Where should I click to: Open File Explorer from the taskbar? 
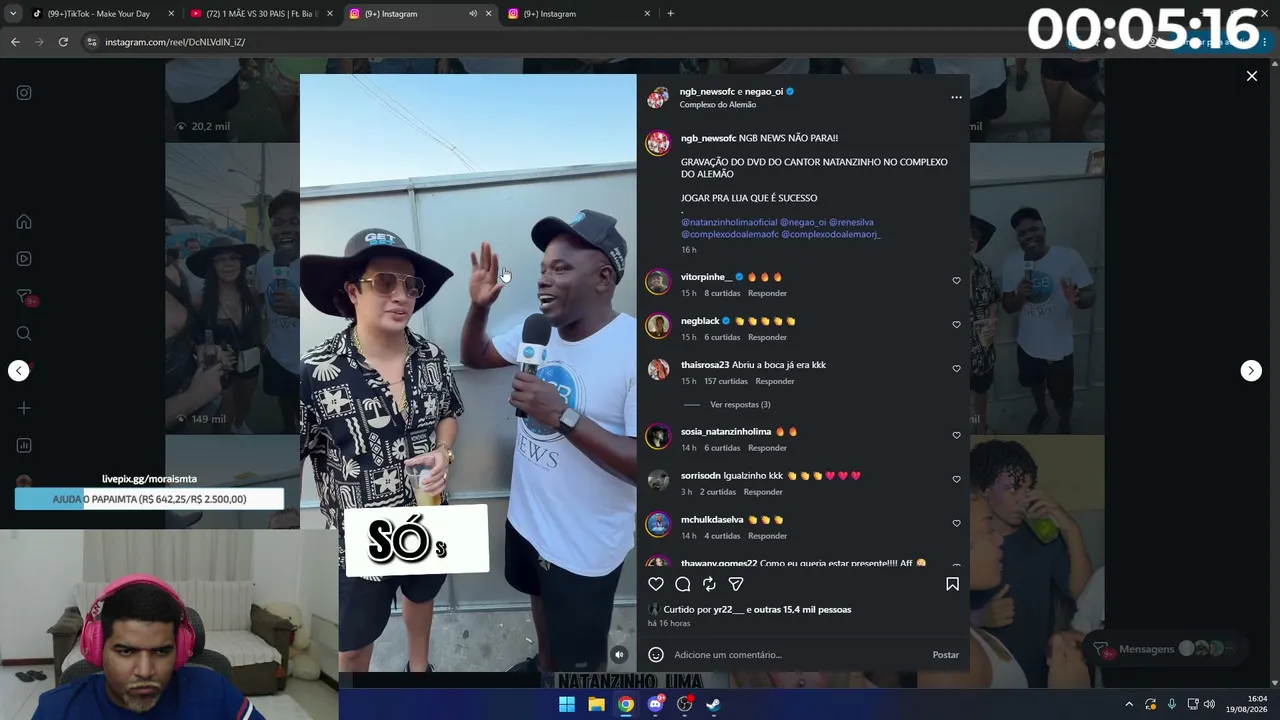tap(596, 704)
